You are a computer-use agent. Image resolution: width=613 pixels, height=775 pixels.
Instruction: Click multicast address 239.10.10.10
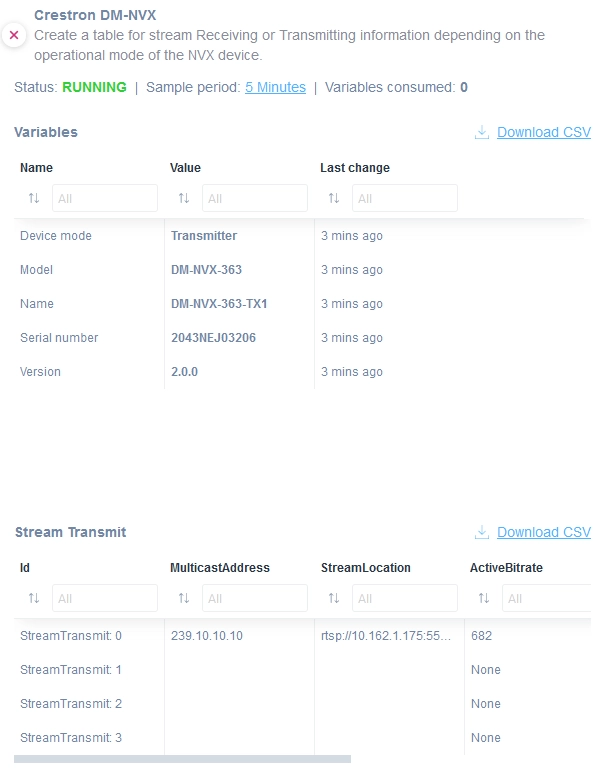pyautogui.click(x=207, y=636)
